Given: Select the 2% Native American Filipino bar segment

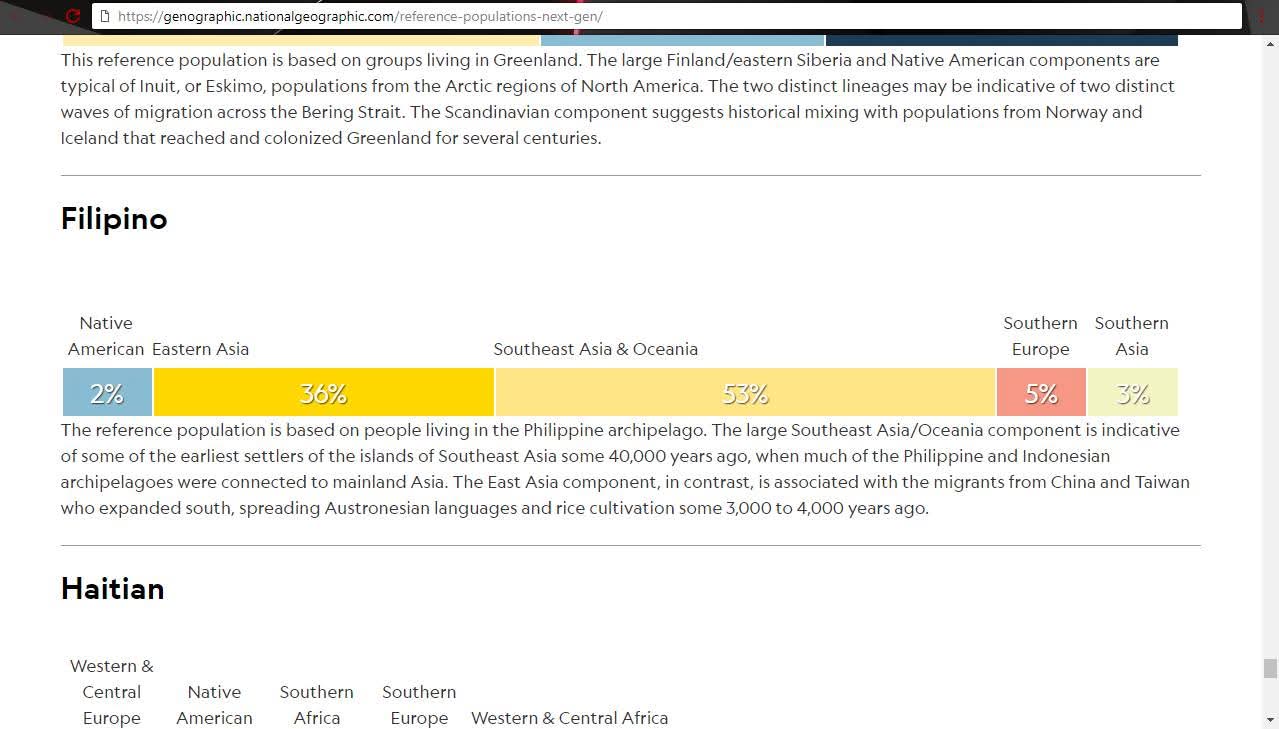Looking at the screenshot, I should click(x=107, y=392).
